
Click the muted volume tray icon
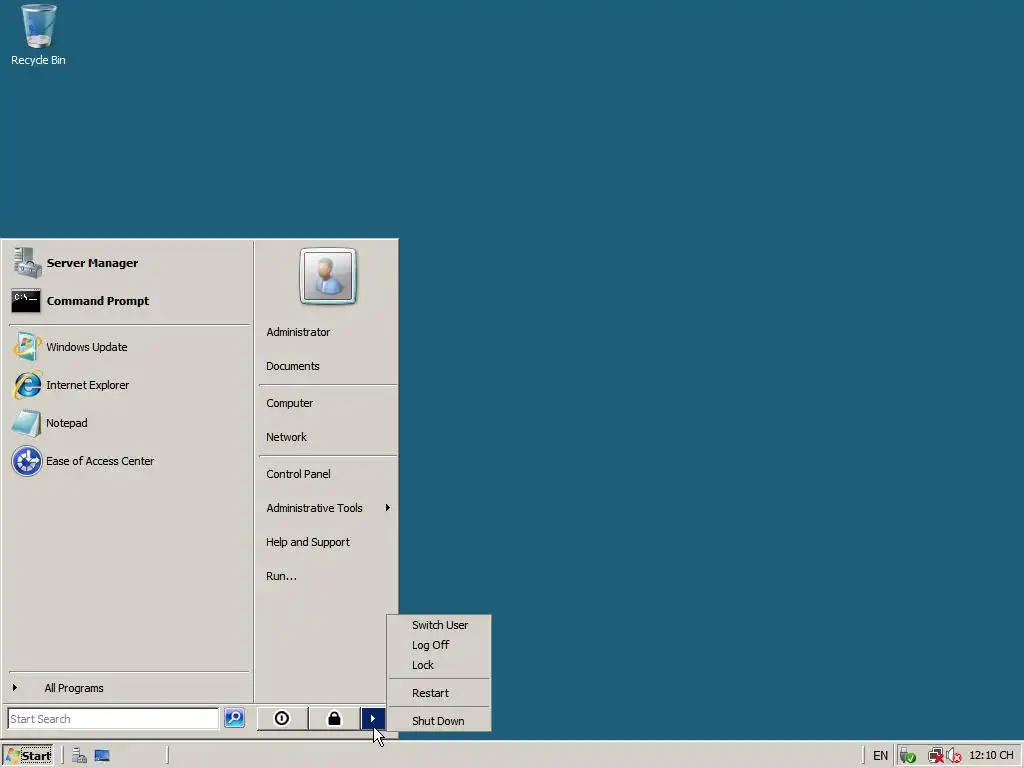pyautogui.click(x=953, y=756)
